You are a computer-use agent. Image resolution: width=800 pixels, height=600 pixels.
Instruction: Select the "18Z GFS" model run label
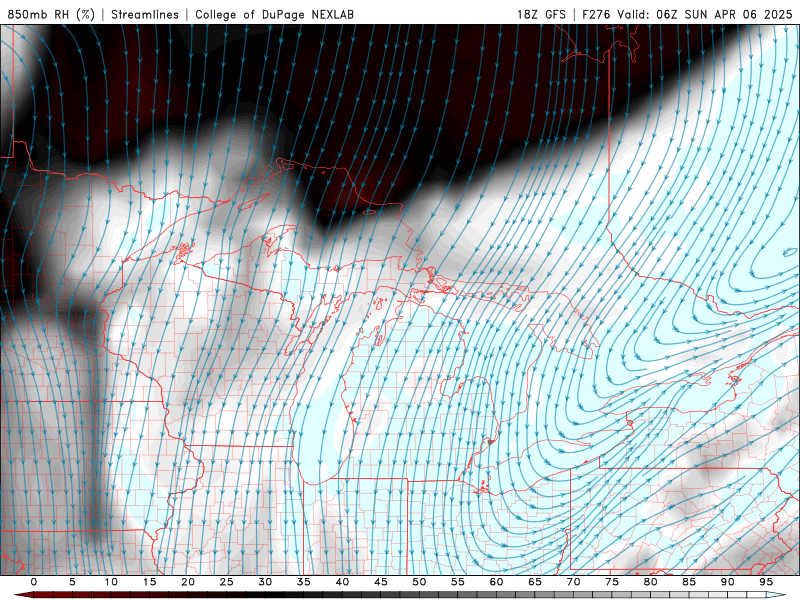tap(541, 14)
